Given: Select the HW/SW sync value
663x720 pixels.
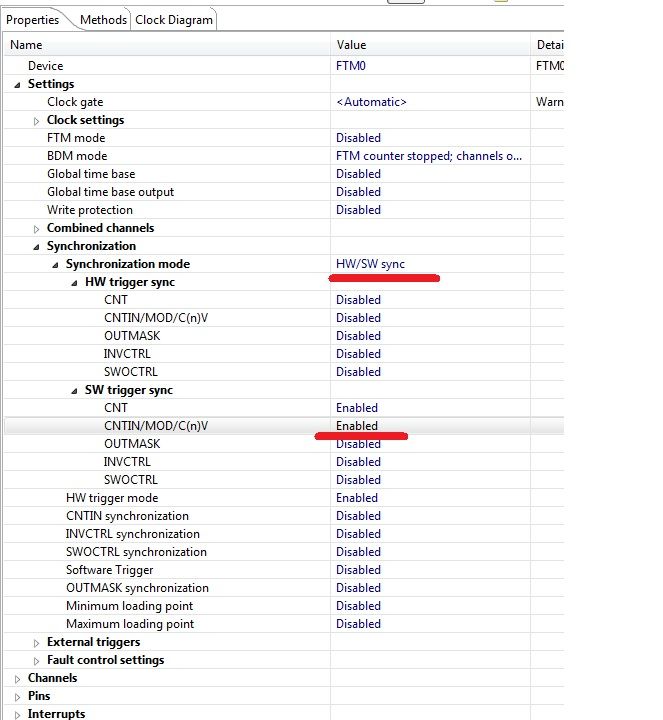Looking at the screenshot, I should click(x=370, y=264).
